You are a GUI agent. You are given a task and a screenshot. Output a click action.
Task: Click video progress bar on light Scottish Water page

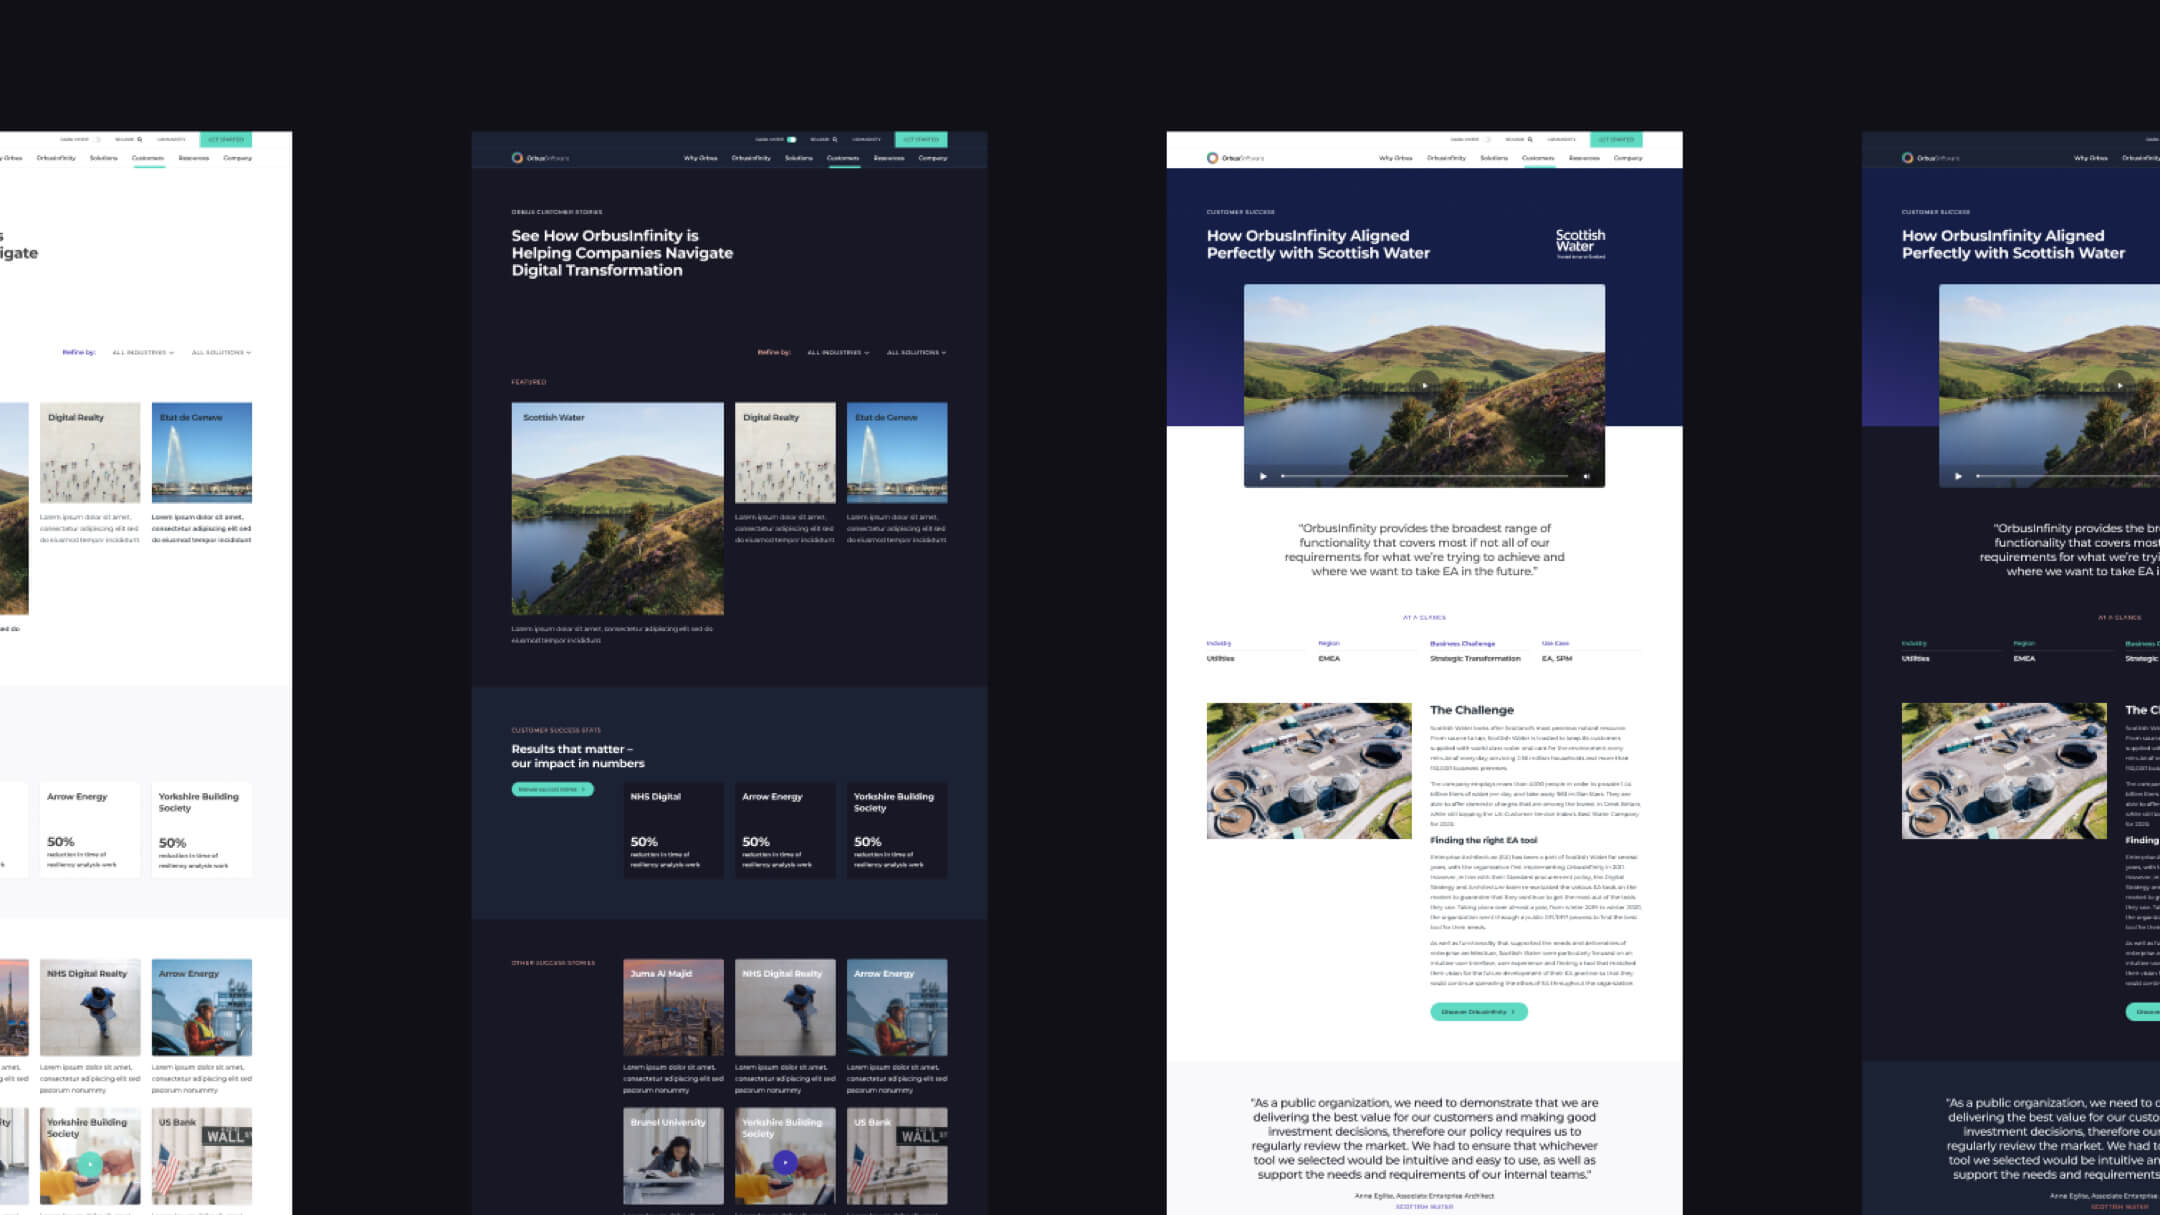tap(1425, 476)
